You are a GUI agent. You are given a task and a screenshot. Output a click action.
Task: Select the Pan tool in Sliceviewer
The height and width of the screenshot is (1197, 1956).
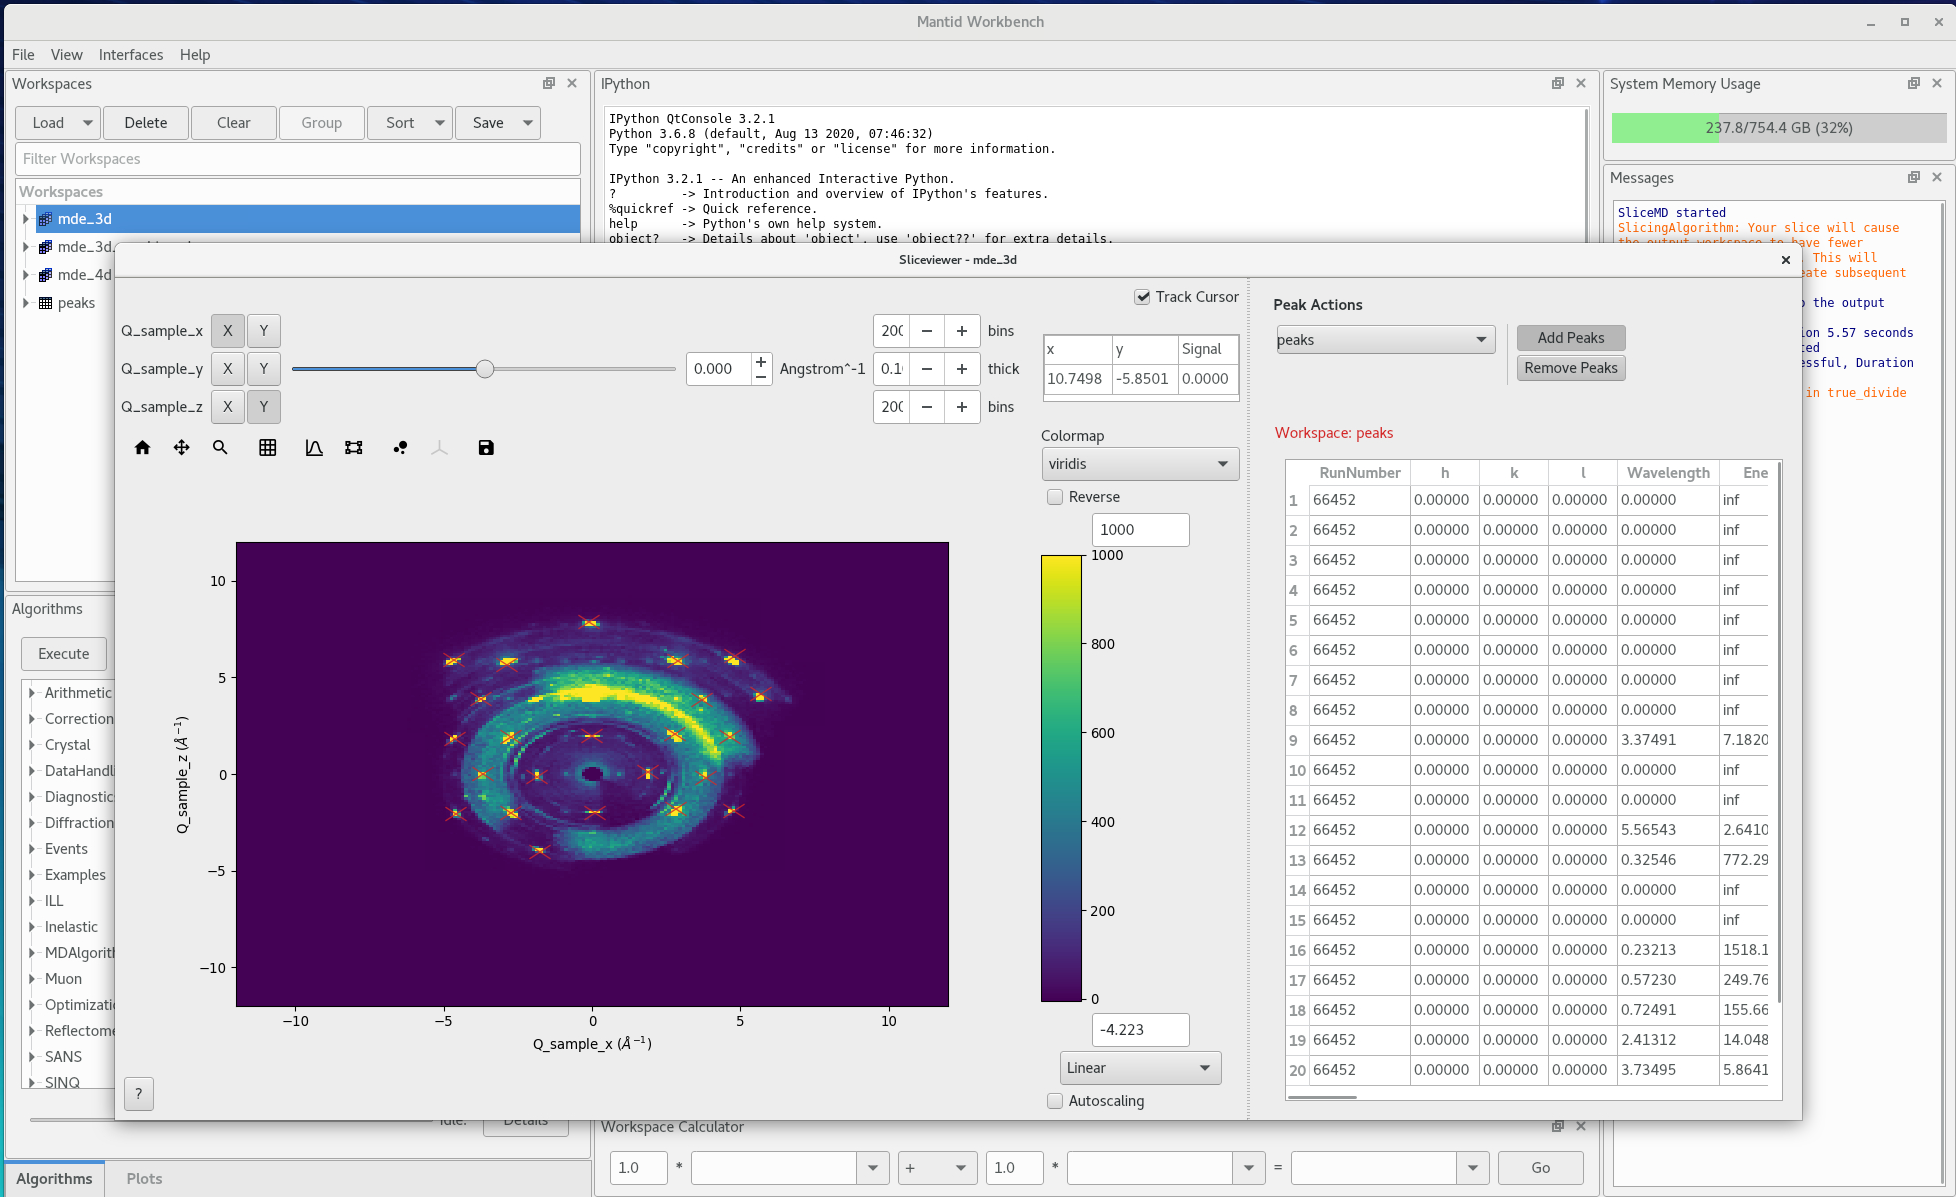pos(181,448)
